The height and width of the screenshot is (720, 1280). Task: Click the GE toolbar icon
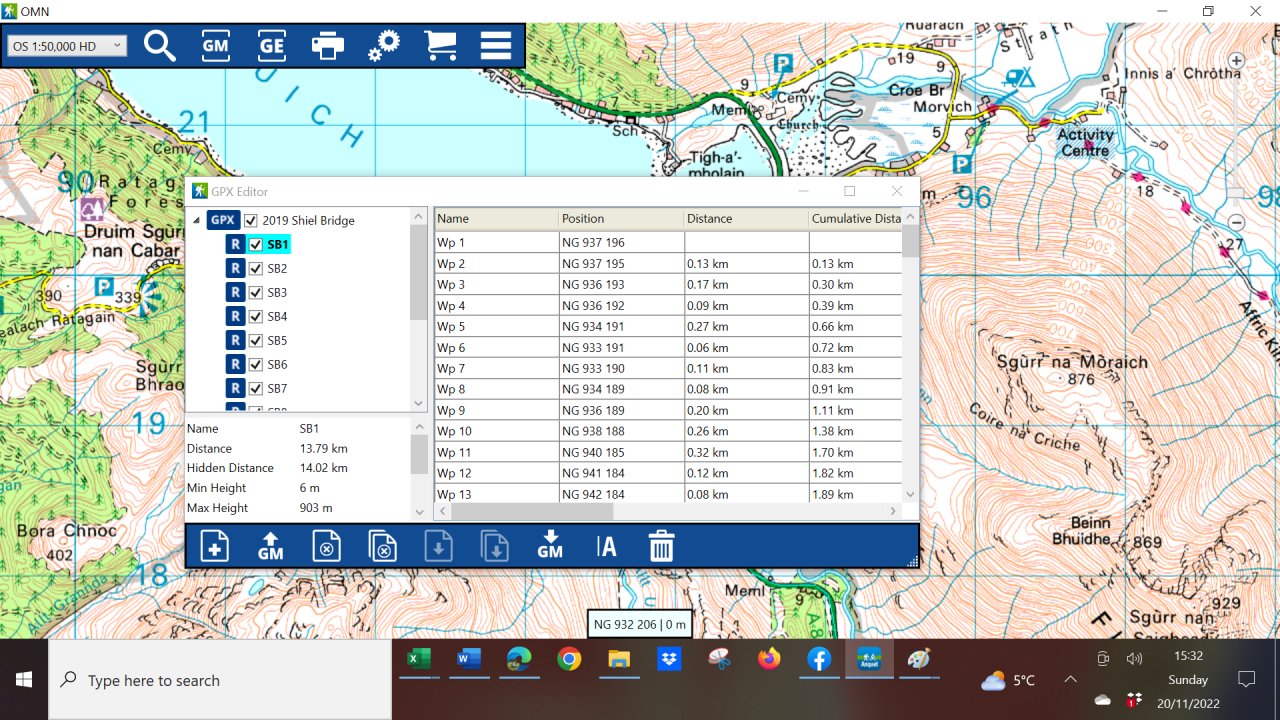click(271, 45)
